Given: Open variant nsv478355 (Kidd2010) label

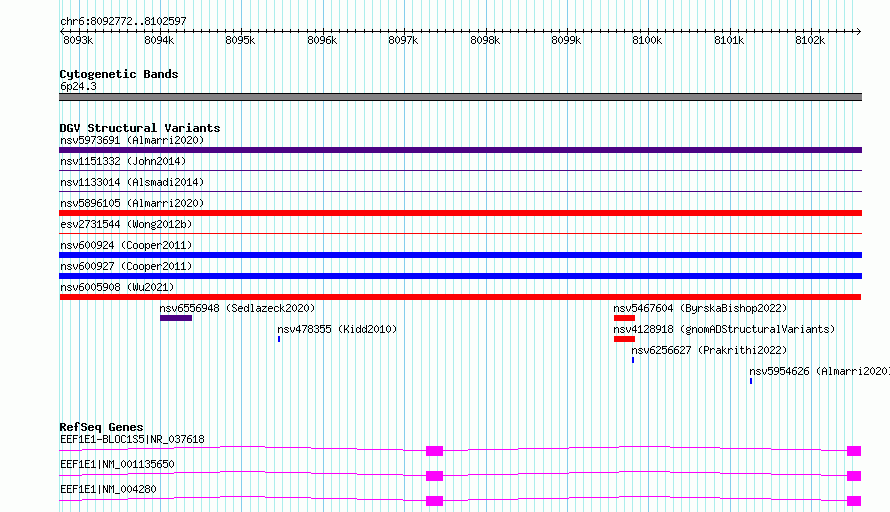Looking at the screenshot, I should coord(337,329).
